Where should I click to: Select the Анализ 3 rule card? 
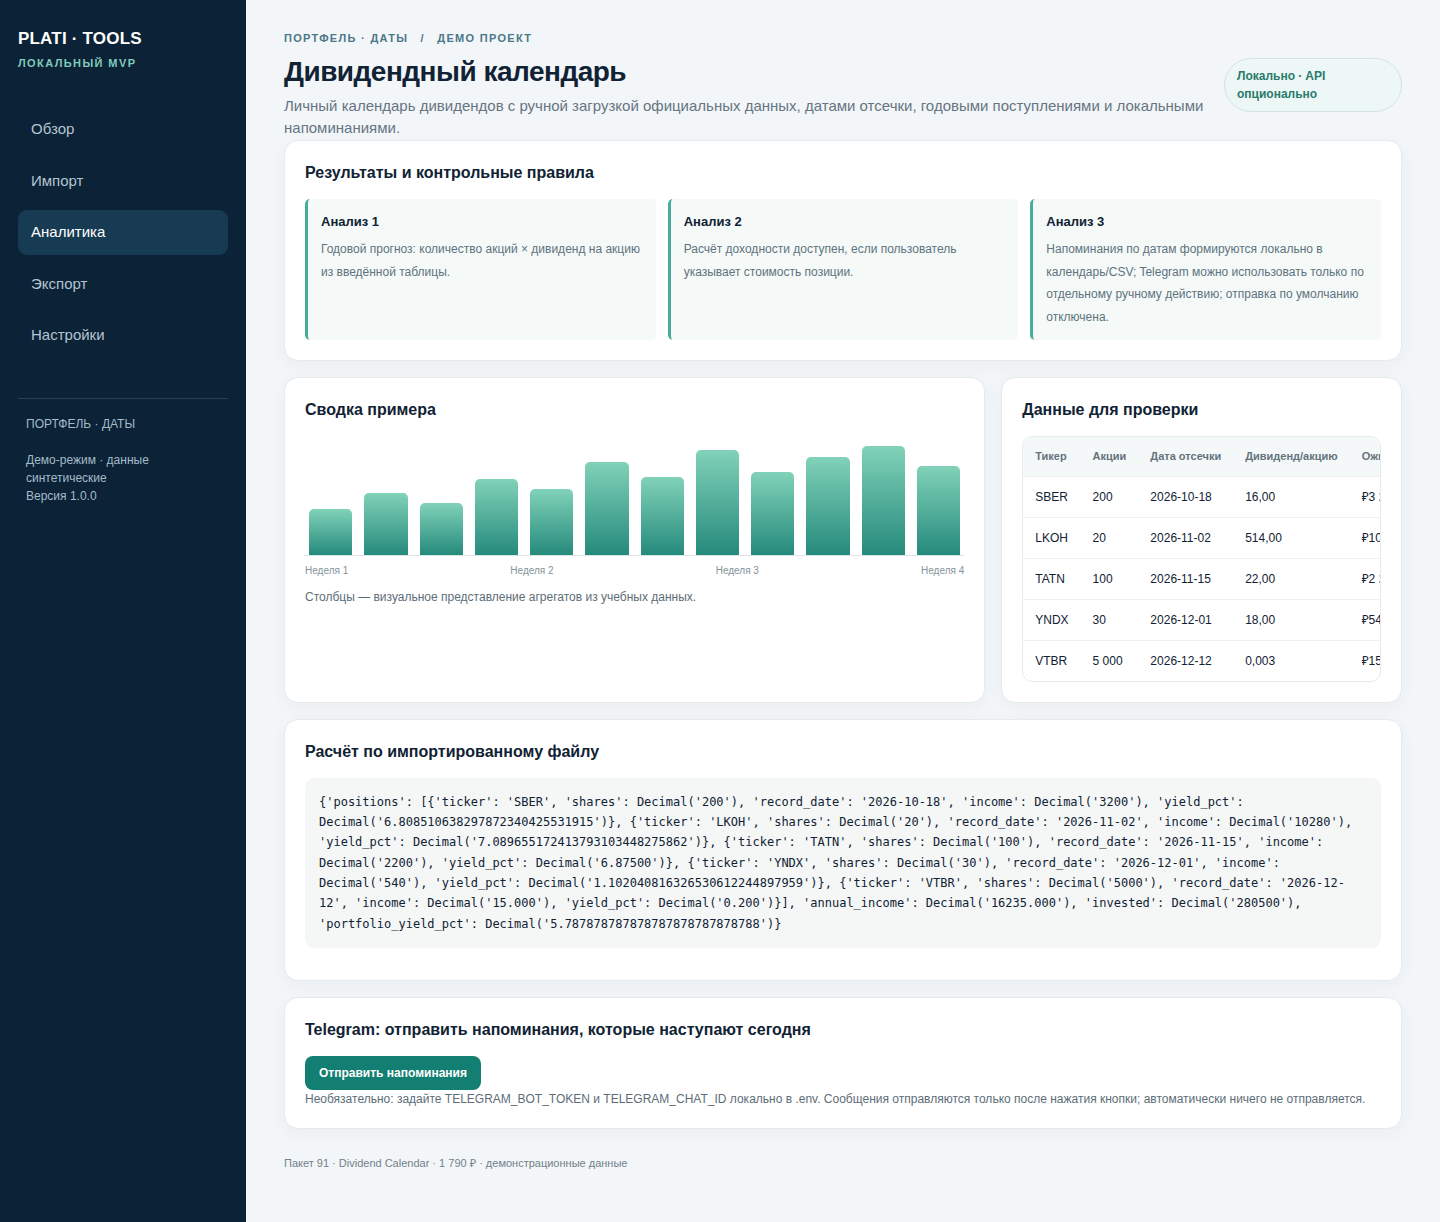coord(1205,269)
